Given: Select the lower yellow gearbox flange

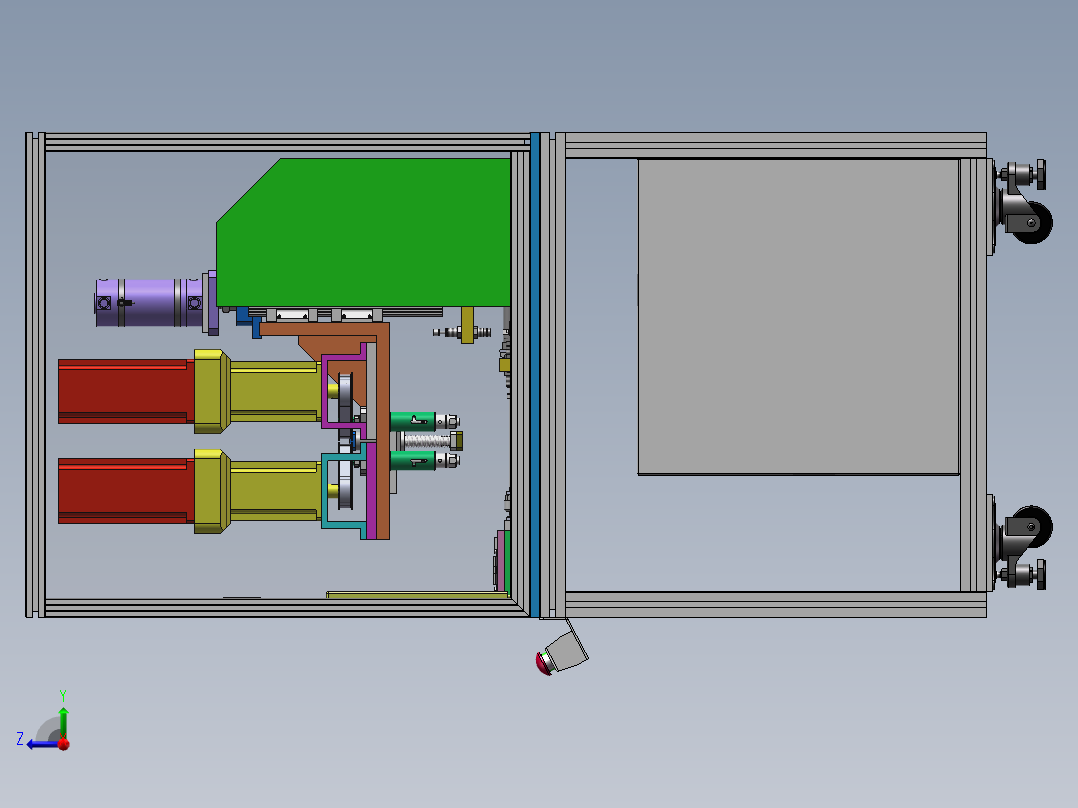Looking at the screenshot, I should pos(212,491).
